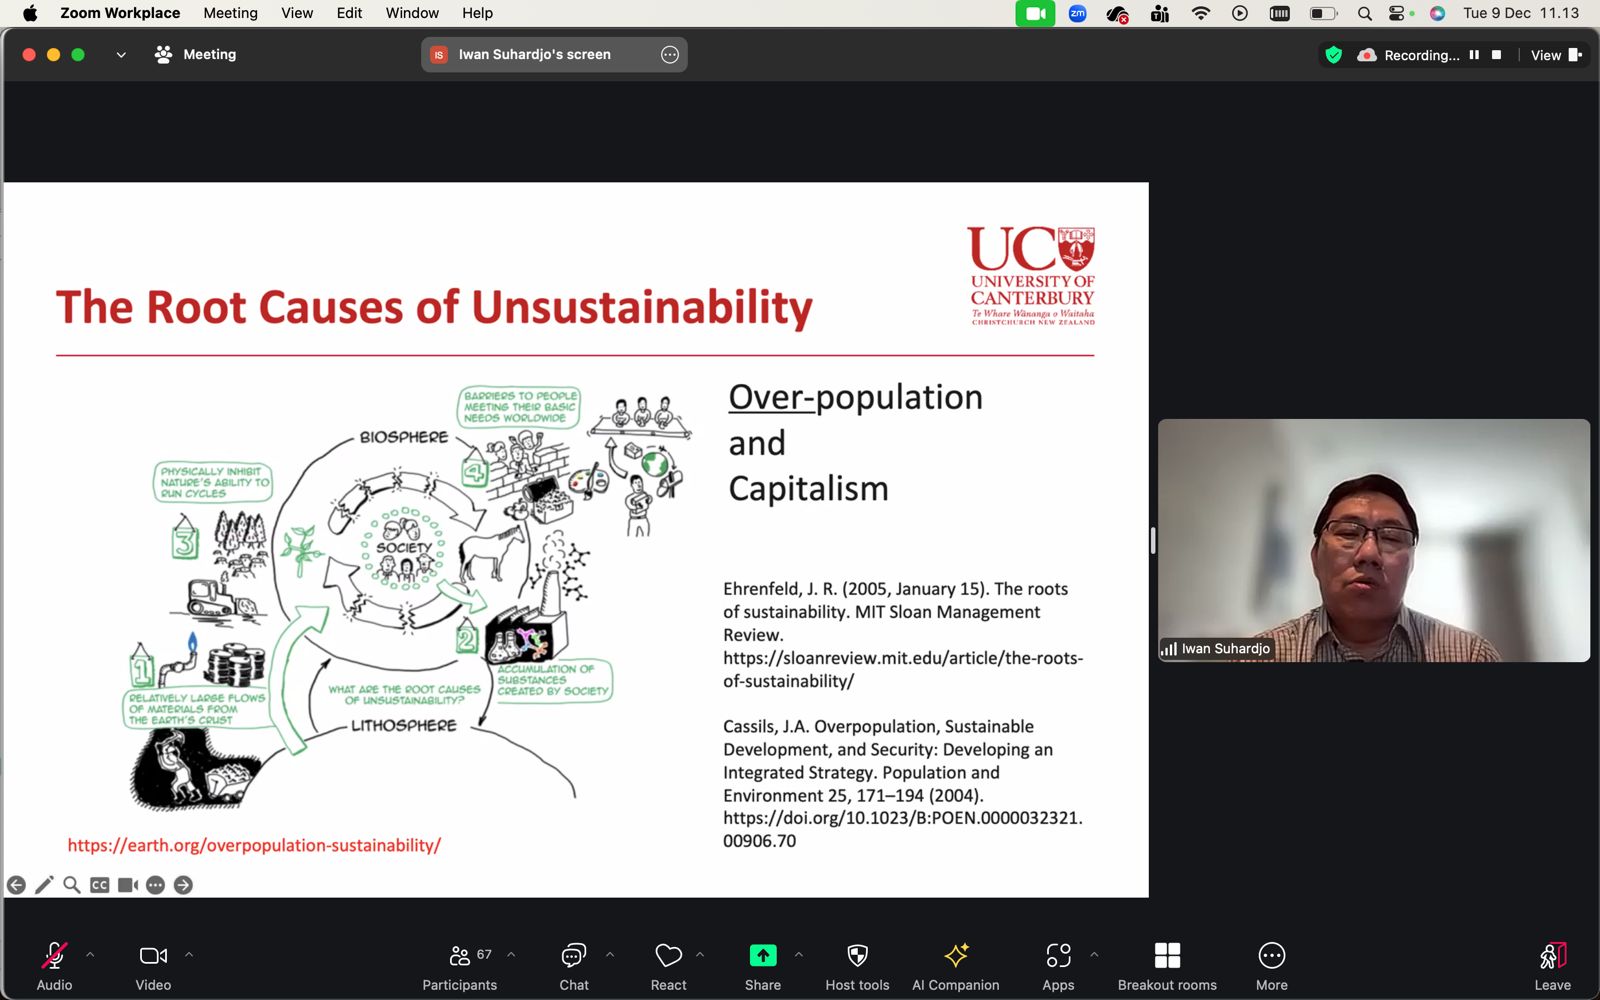Image resolution: width=1600 pixels, height=1000 pixels.
Task: Select the pen annotation tool on slide
Action: pos(44,885)
